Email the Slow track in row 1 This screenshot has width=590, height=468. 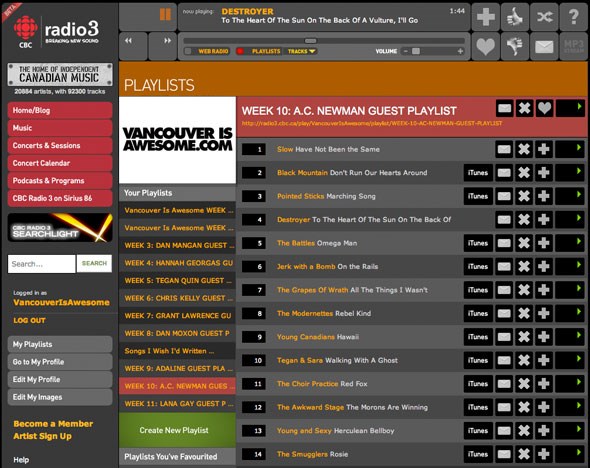point(504,149)
